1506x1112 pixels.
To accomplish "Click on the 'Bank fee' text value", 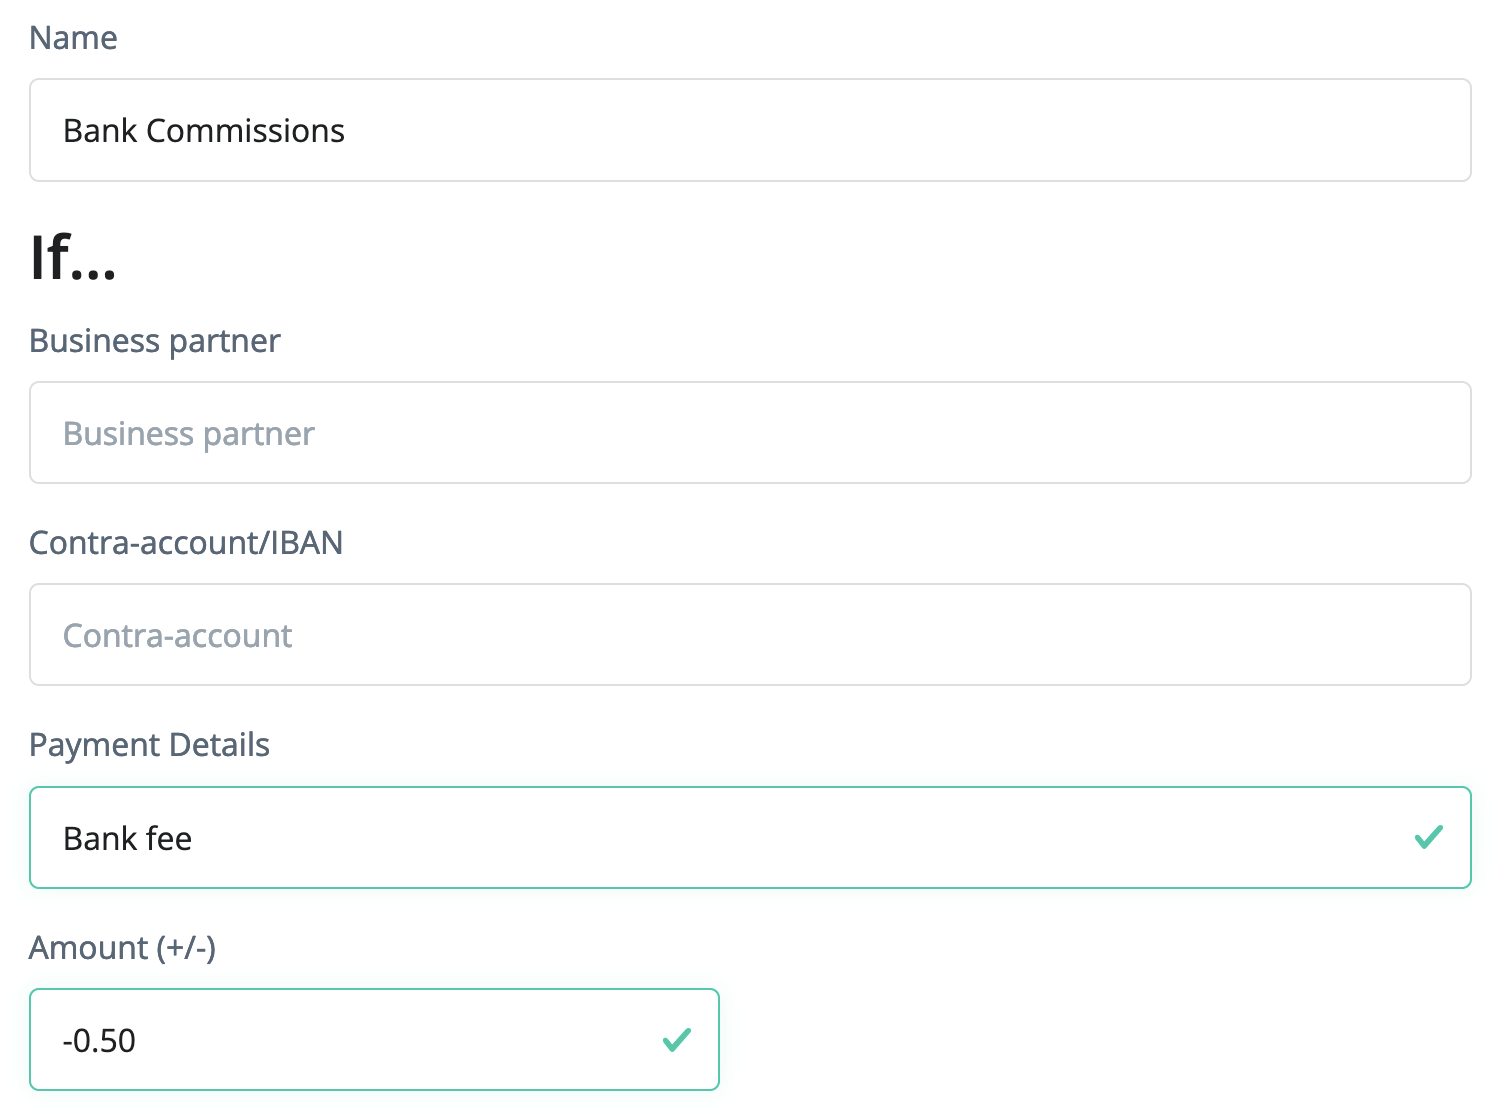I will [x=127, y=838].
